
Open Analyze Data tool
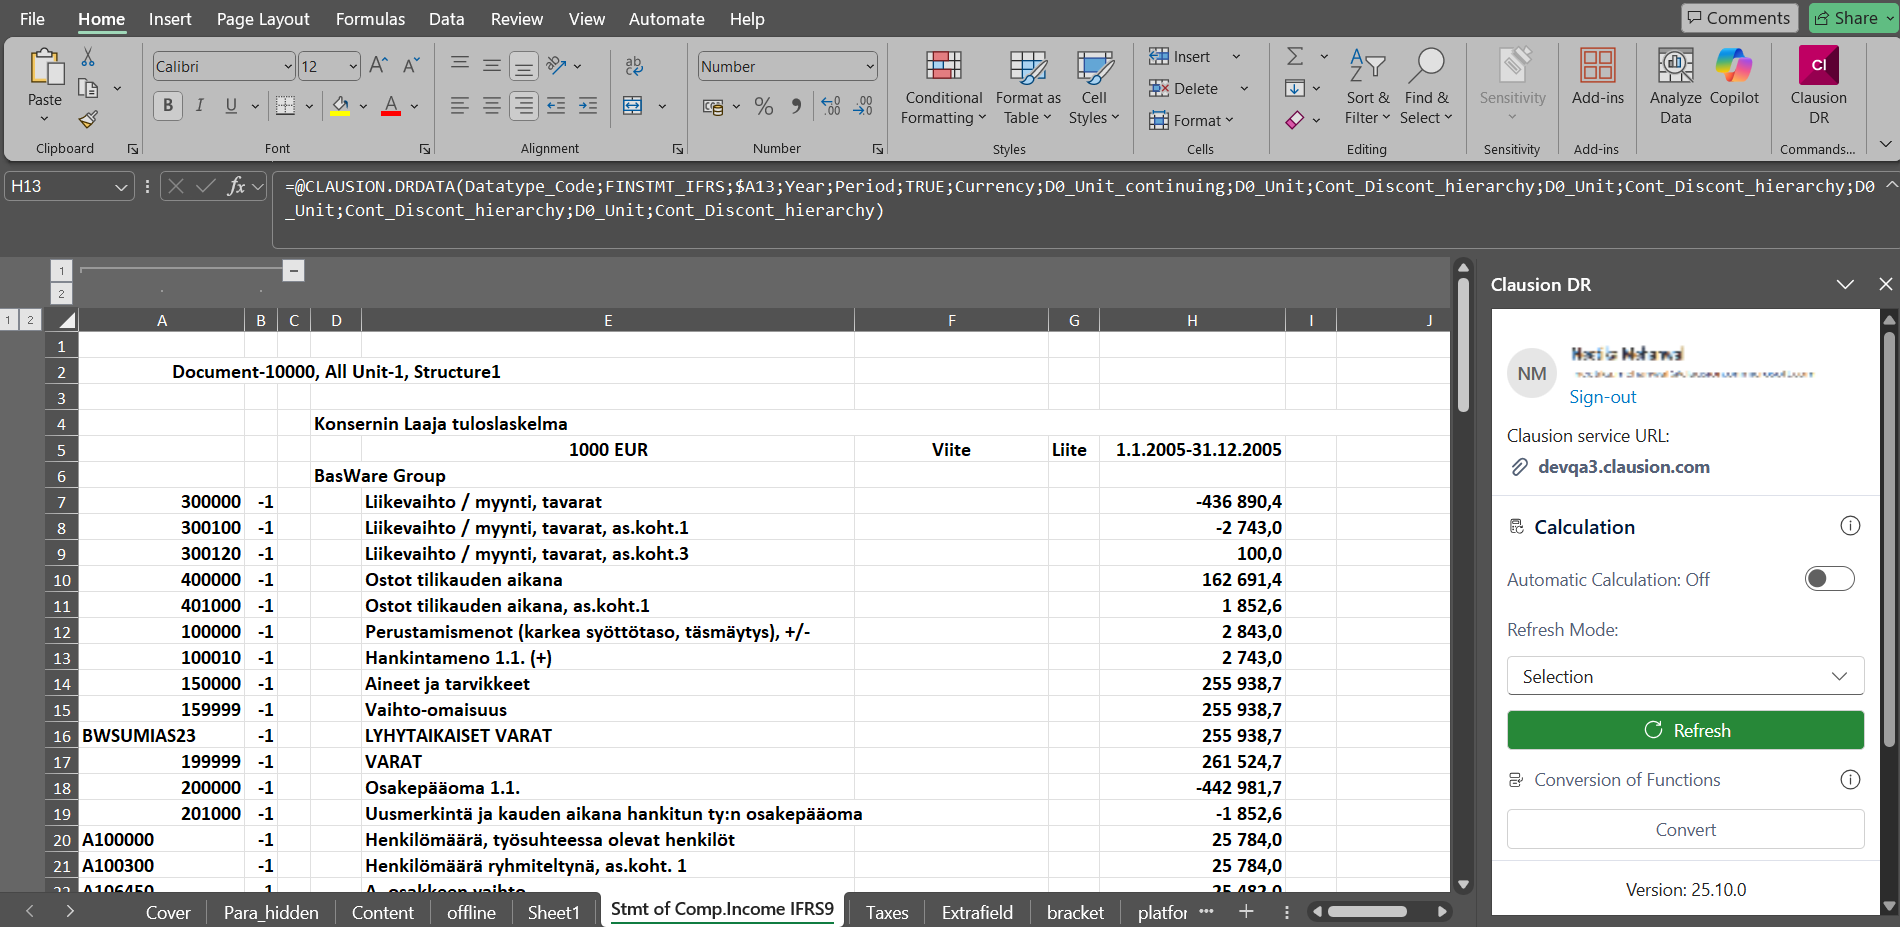pos(1676,86)
